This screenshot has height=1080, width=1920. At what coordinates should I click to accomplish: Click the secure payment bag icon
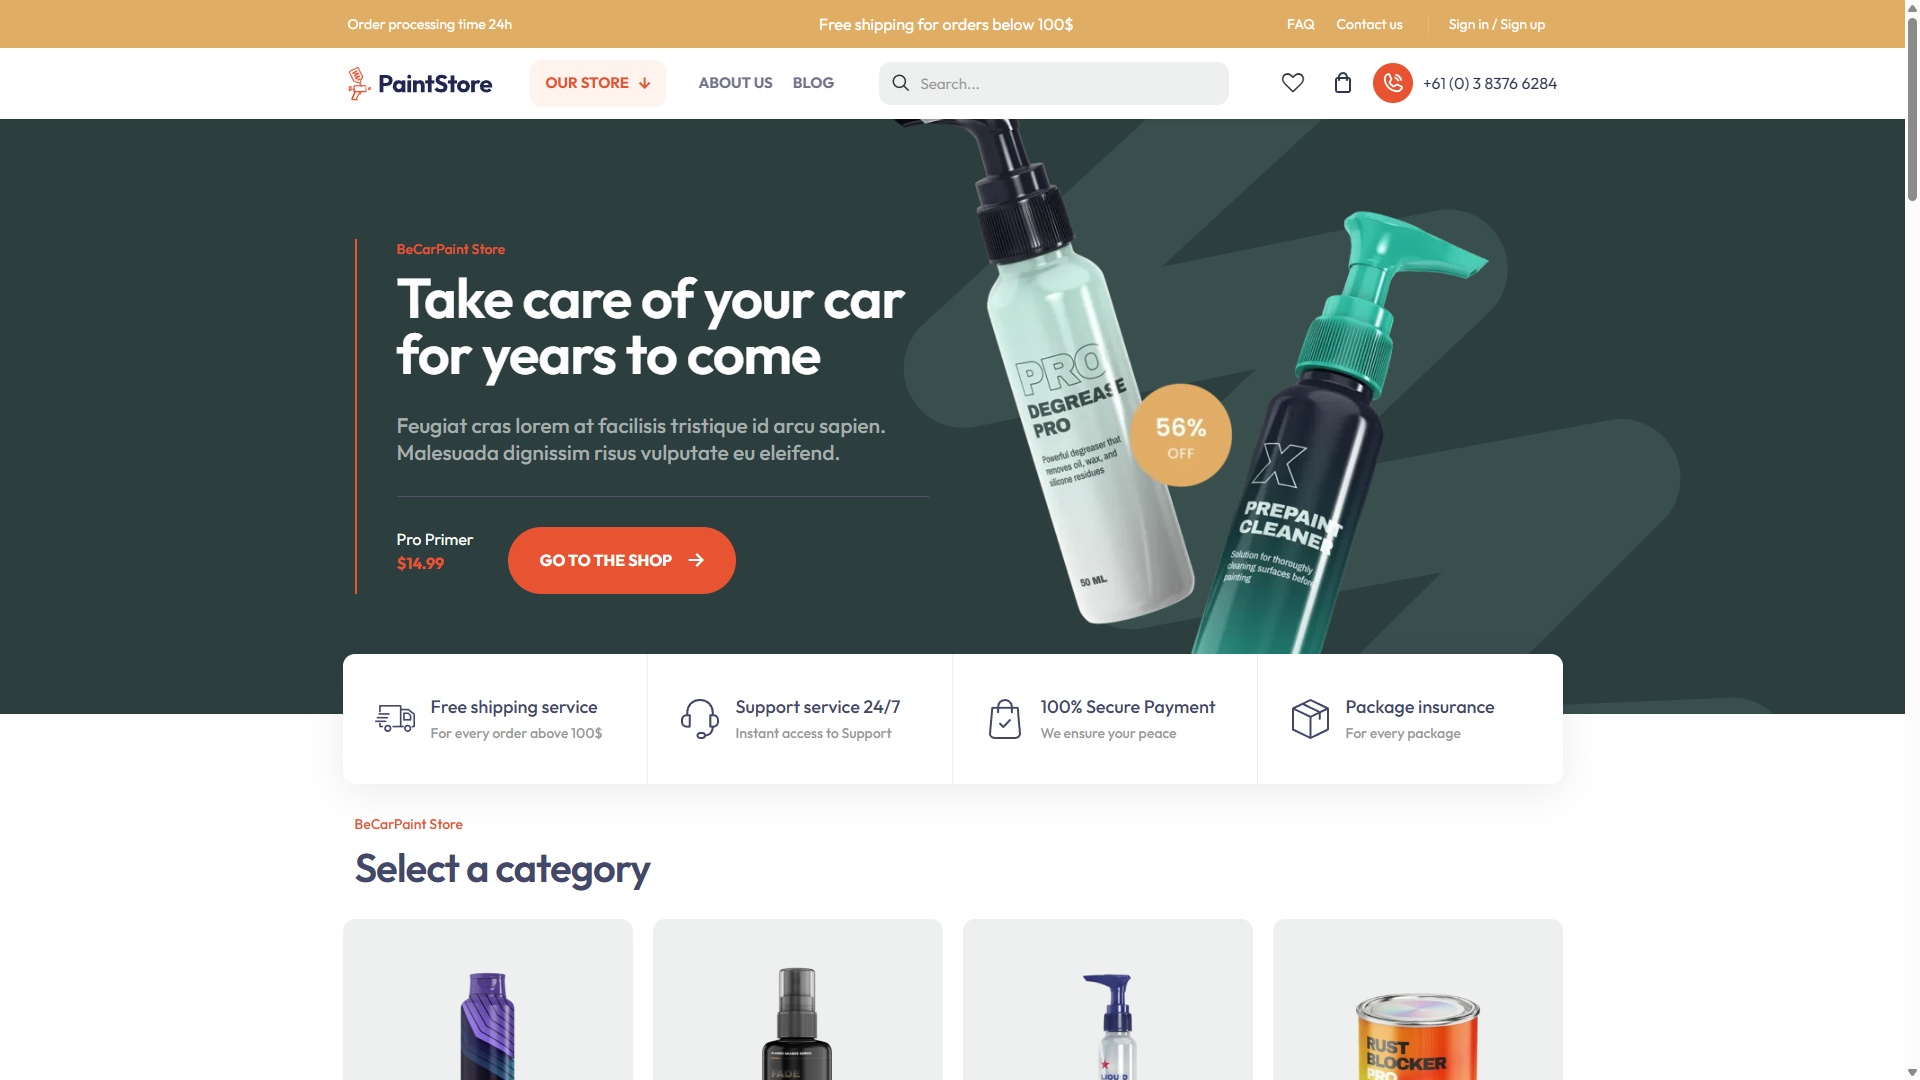[1004, 718]
